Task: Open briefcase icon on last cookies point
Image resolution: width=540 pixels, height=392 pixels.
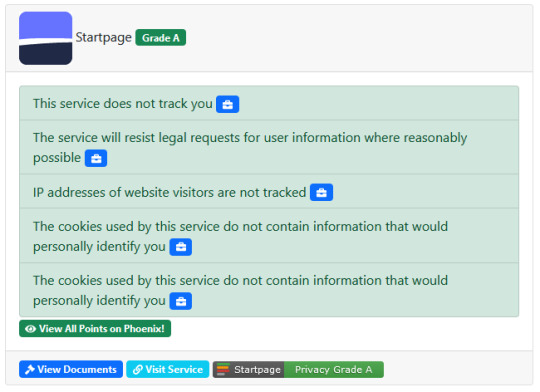Action: (x=181, y=301)
